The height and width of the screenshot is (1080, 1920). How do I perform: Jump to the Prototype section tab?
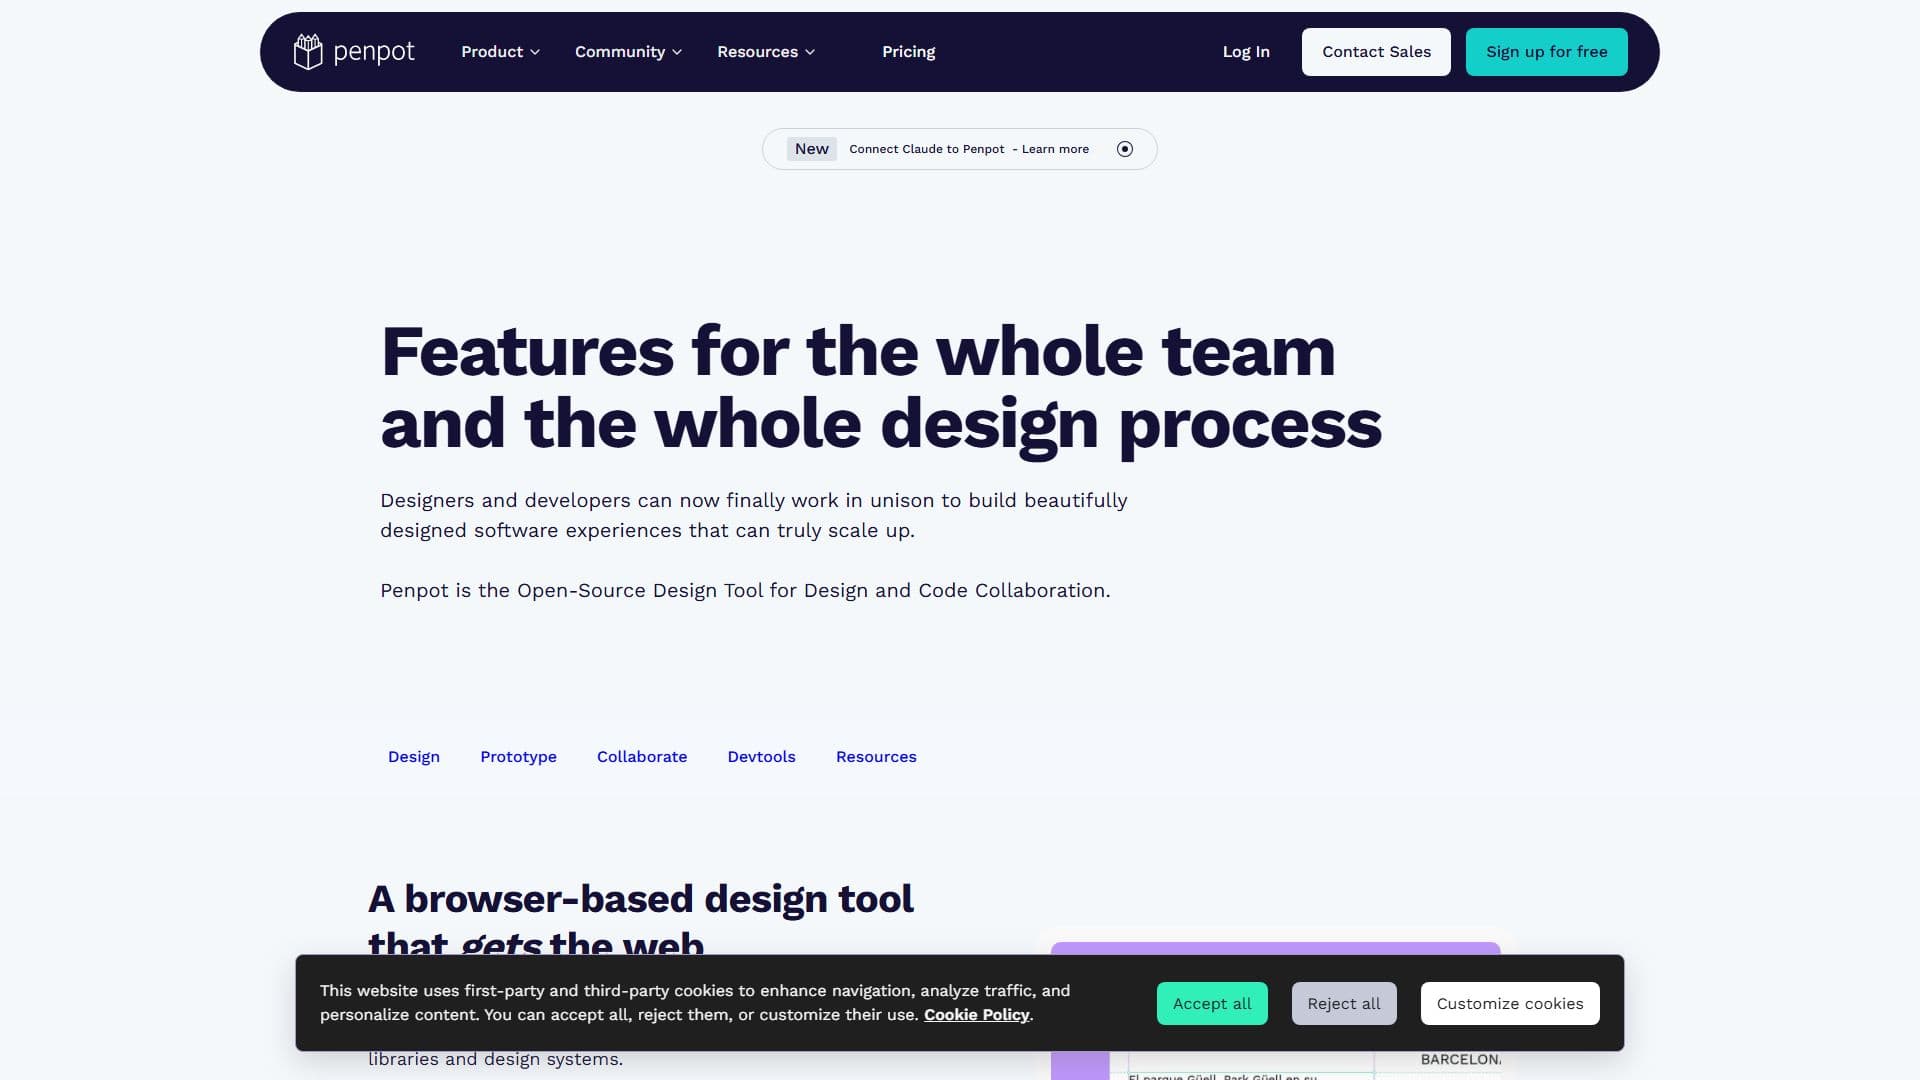[x=518, y=757]
